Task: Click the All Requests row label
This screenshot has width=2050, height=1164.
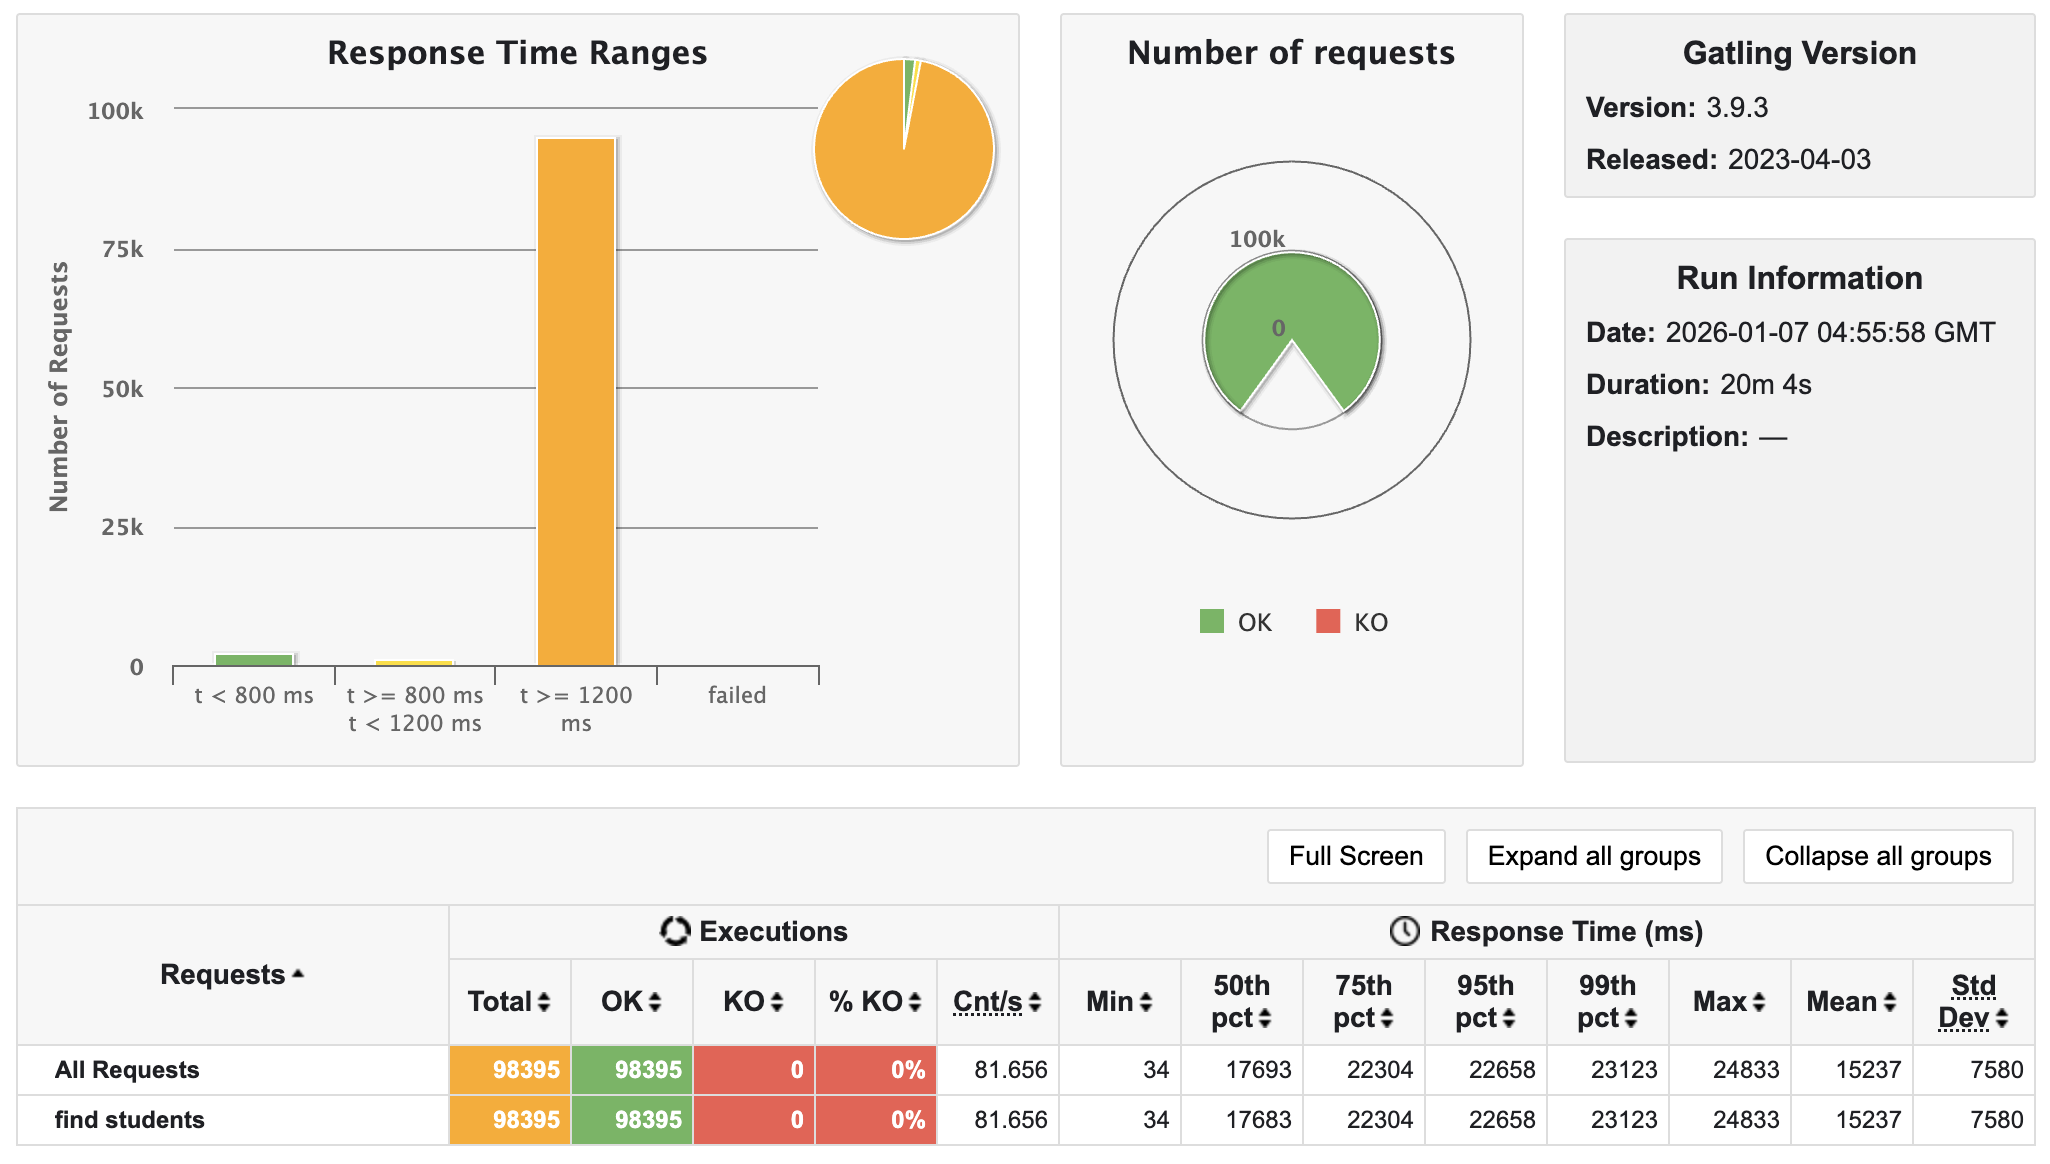Action: tap(127, 1070)
